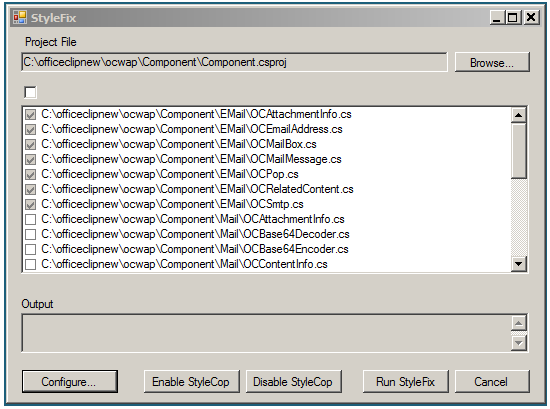
Task: Click Enable StyleCop button
Action: (x=192, y=381)
